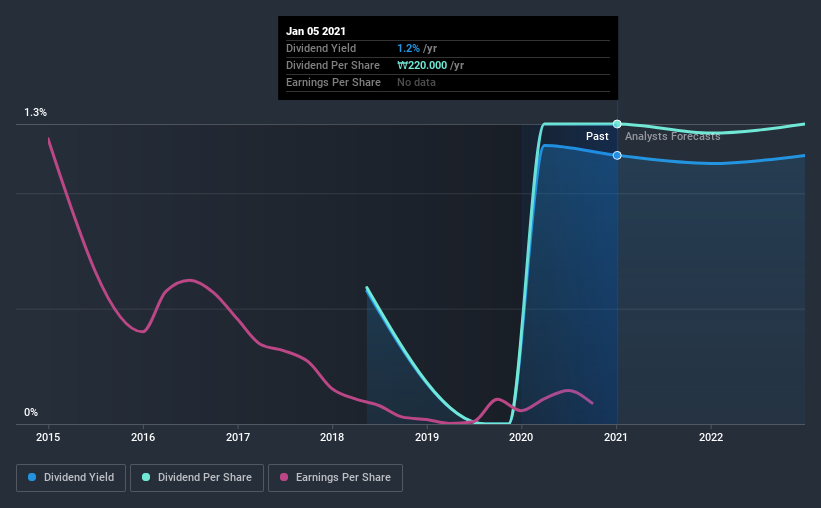Select the 2016 year label on the axis
Screen dimensions: 821x508
pyautogui.click(x=143, y=437)
